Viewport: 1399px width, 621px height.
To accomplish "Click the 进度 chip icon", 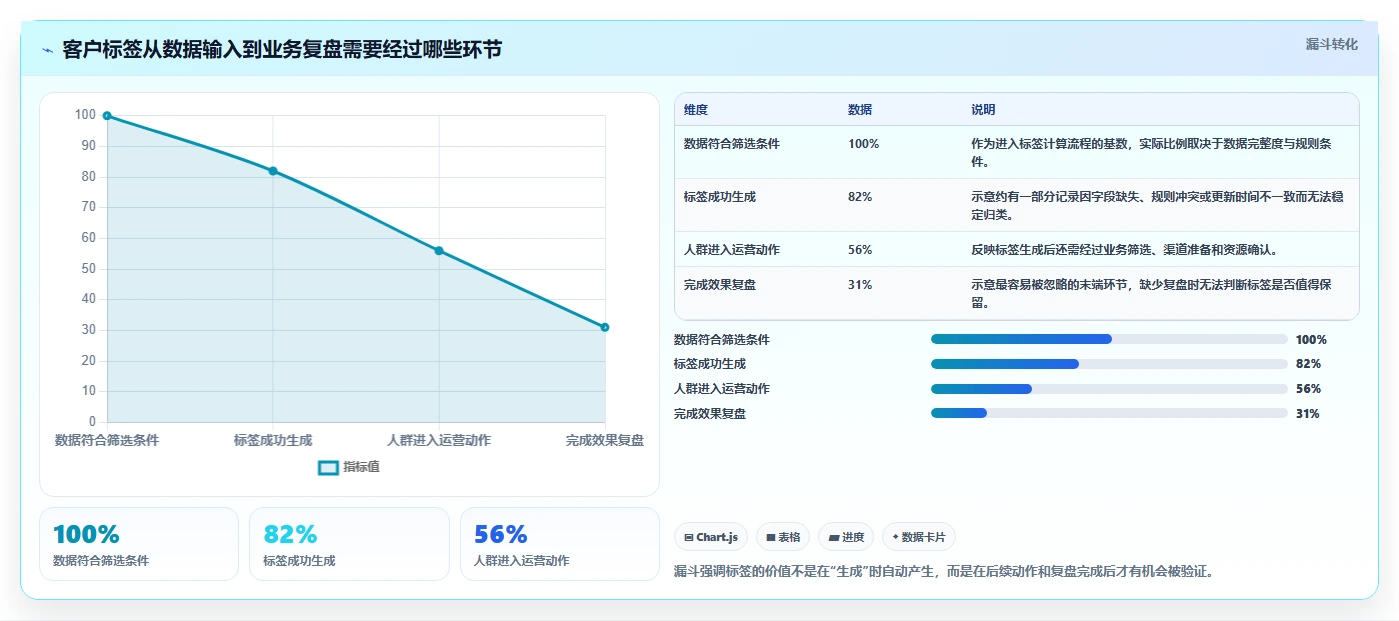I will [x=833, y=537].
